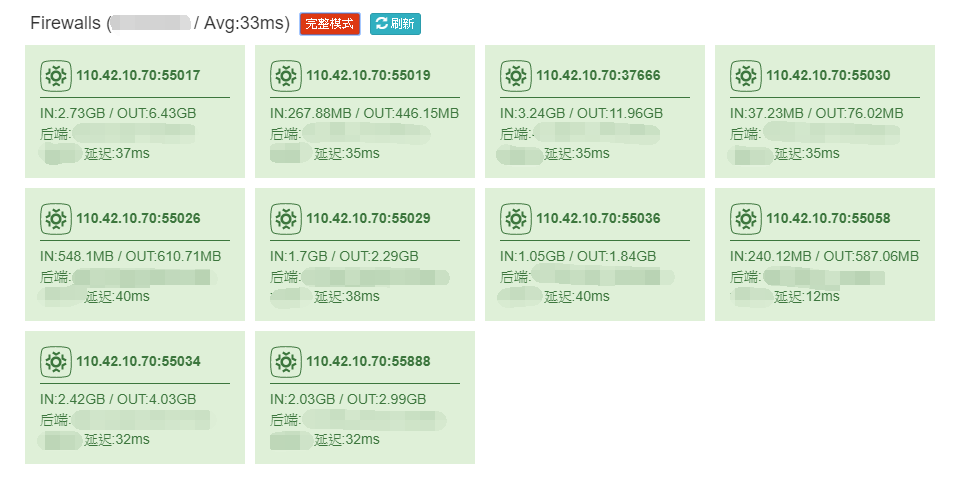Viewport: 965px width, 485px height.
Task: Open settings gear of 110.42.10.70:55029
Action: click(x=286, y=218)
